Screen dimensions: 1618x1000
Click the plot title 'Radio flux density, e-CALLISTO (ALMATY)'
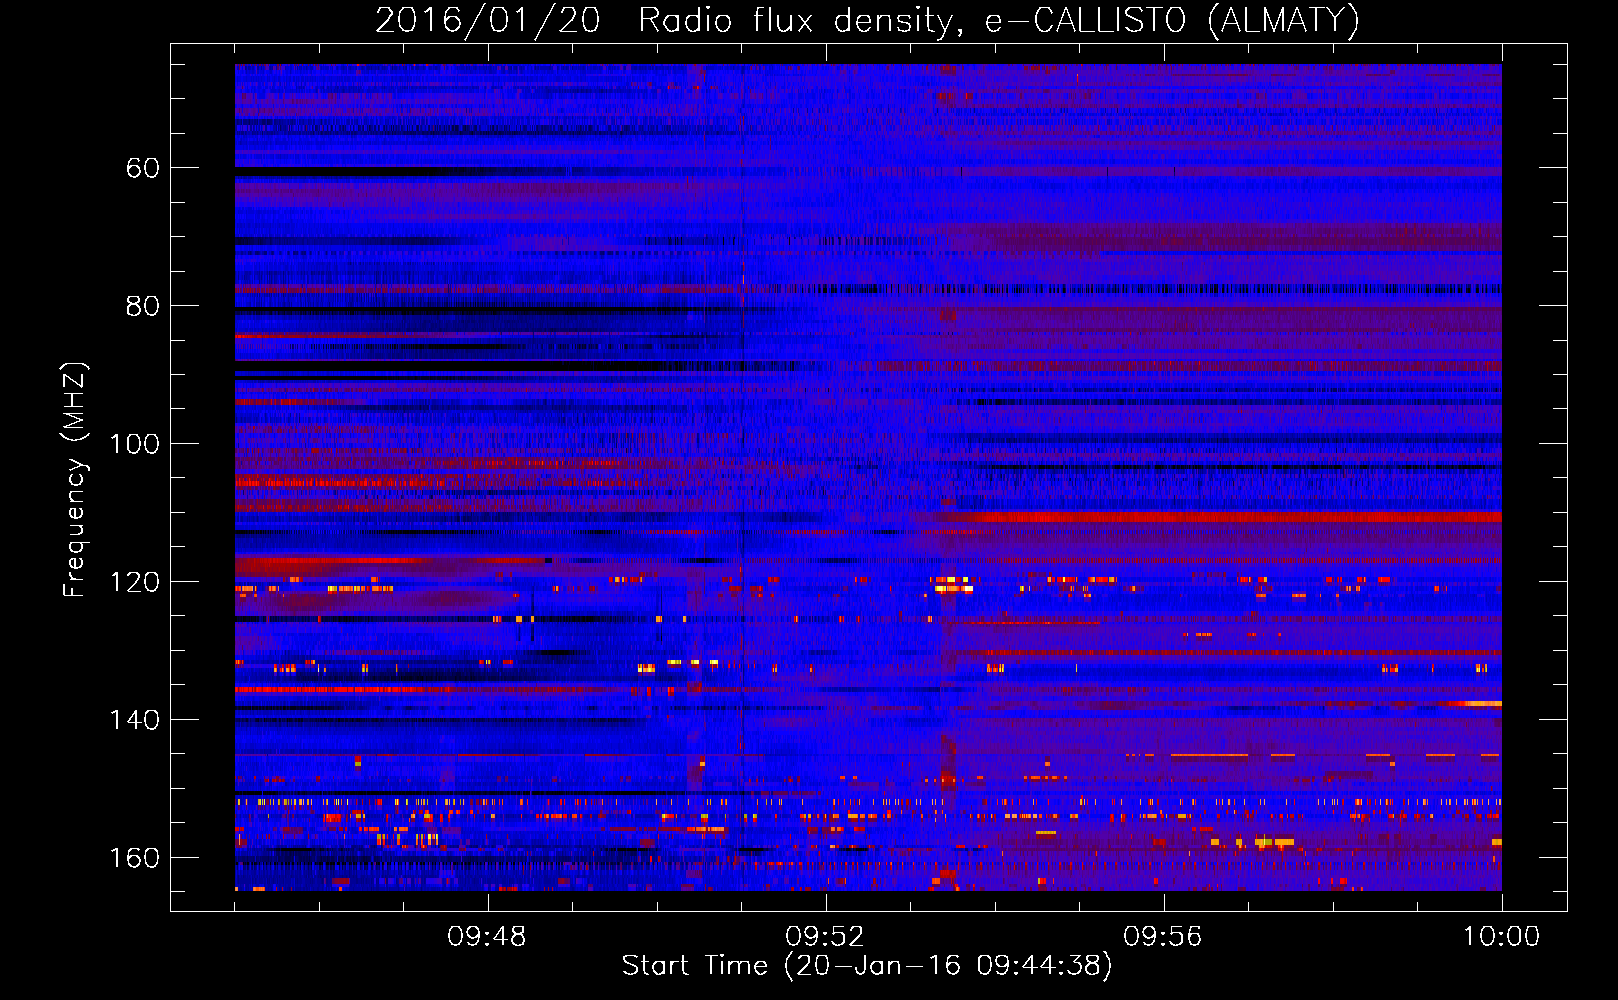coord(999,20)
